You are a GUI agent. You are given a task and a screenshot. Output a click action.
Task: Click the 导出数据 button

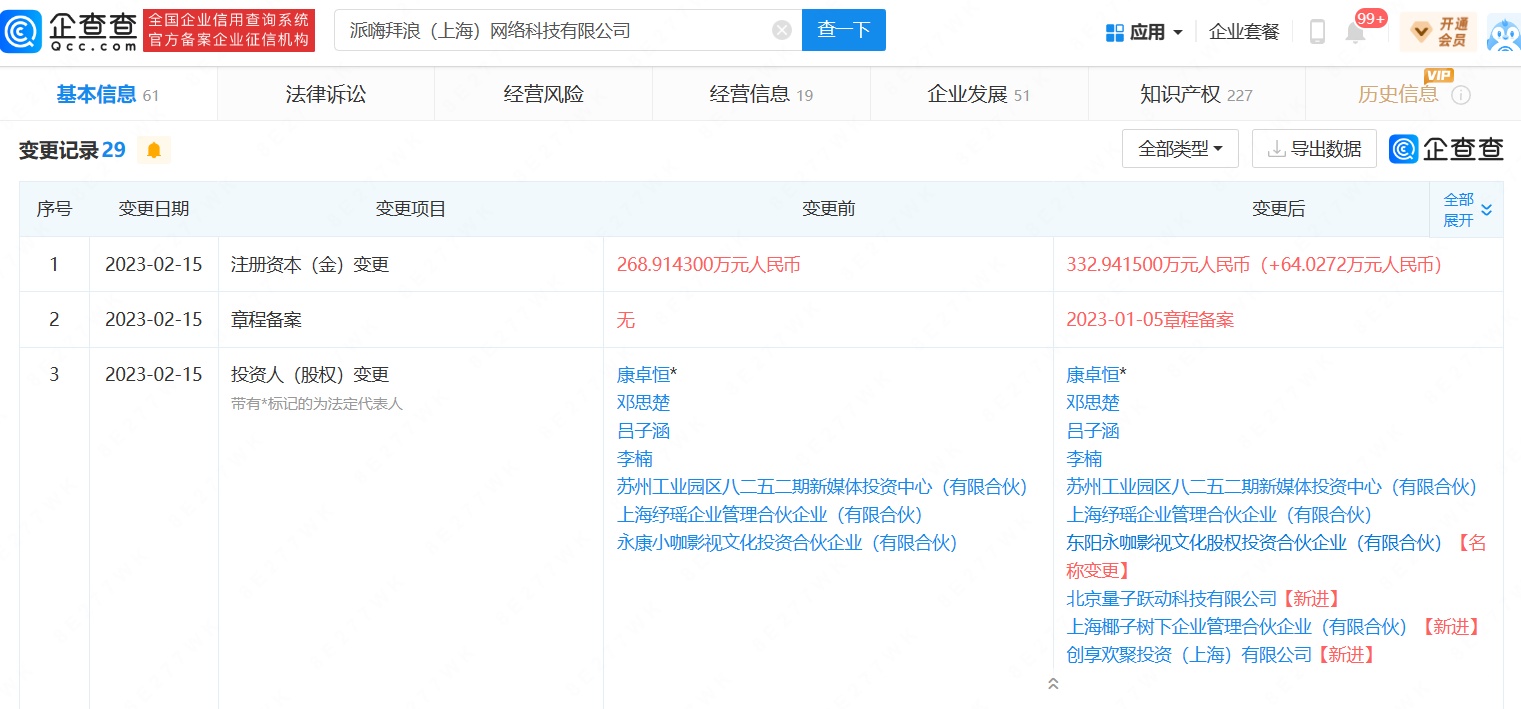coord(1314,149)
